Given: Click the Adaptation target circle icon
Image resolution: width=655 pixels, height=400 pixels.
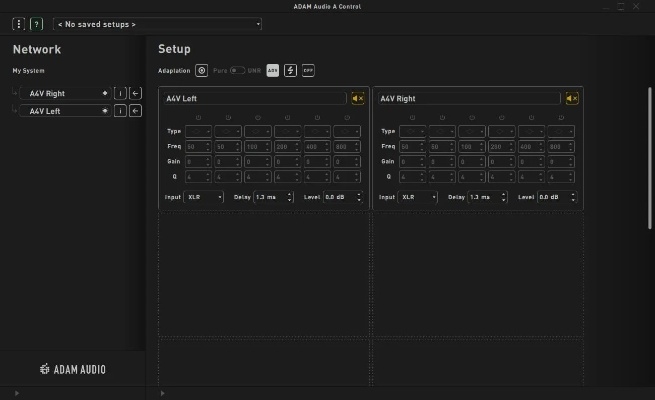Looking at the screenshot, I should click(202, 71).
